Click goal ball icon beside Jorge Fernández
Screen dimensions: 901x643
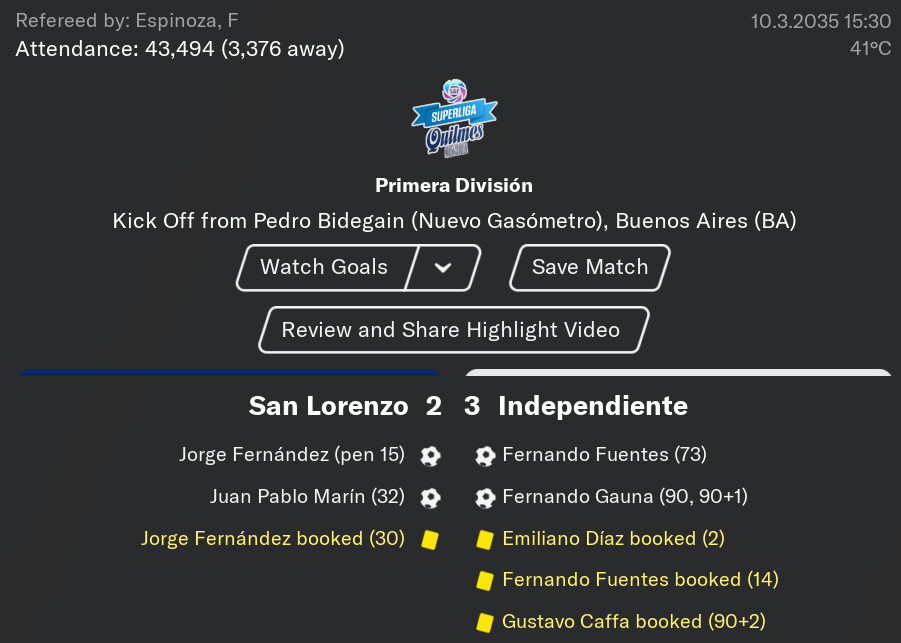click(x=430, y=456)
